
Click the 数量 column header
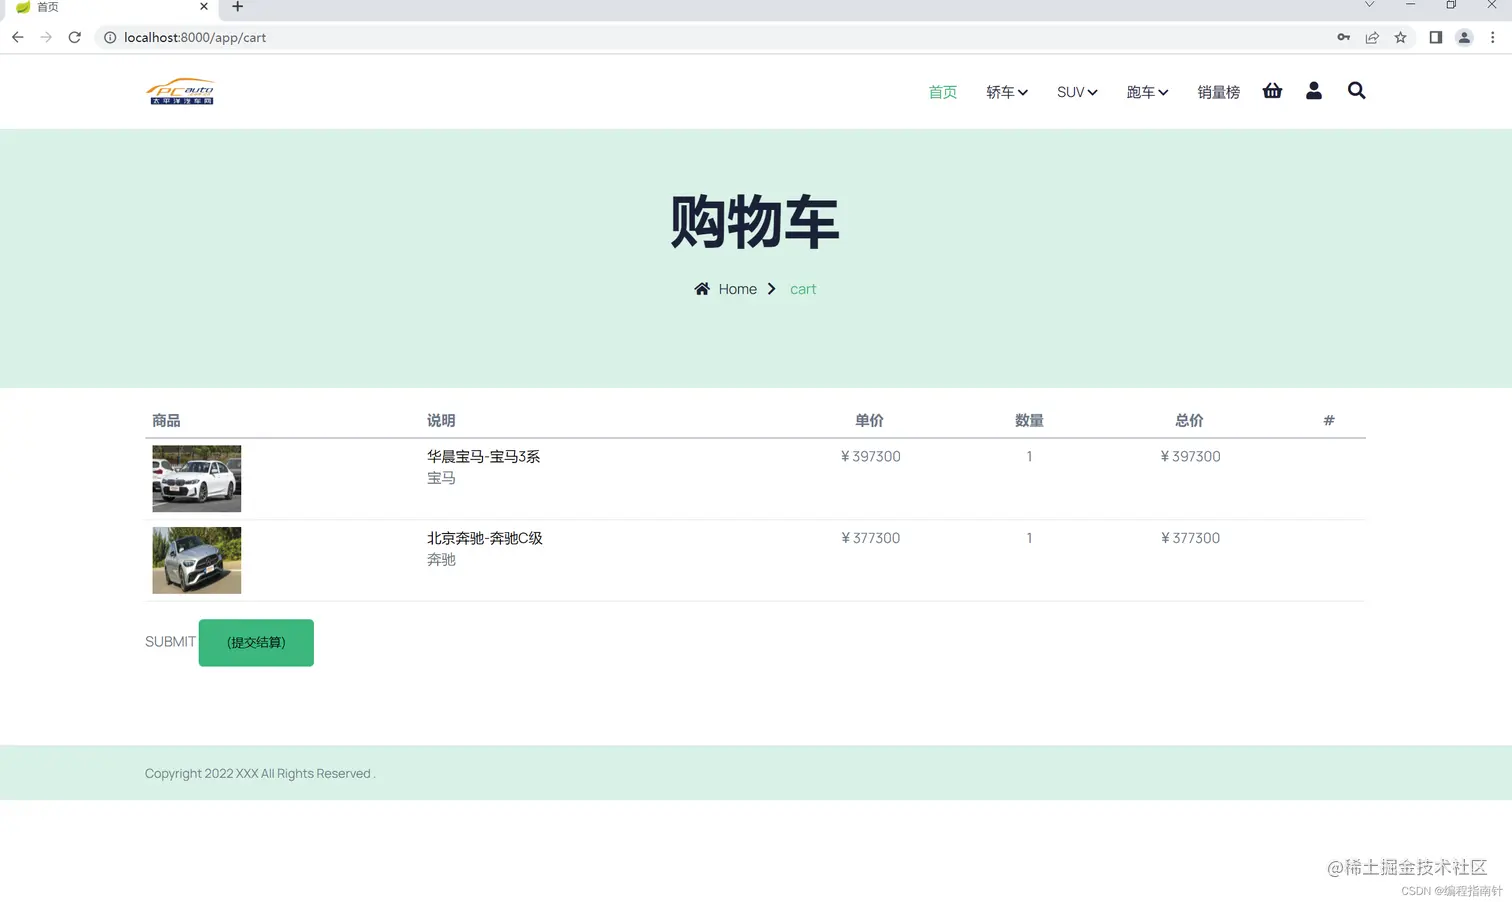(x=1029, y=420)
